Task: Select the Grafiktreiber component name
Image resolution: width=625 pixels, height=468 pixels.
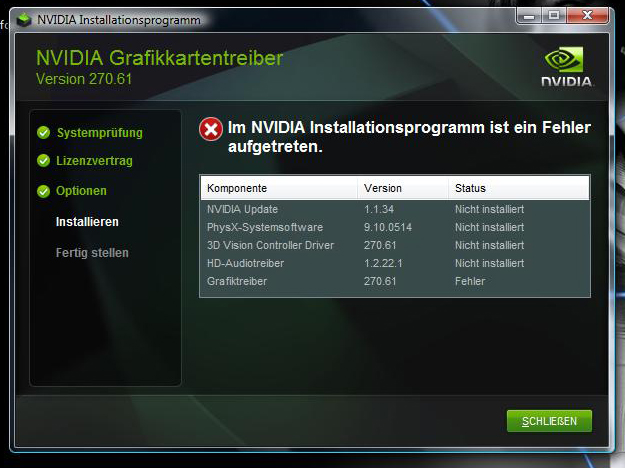Action: click(237, 281)
